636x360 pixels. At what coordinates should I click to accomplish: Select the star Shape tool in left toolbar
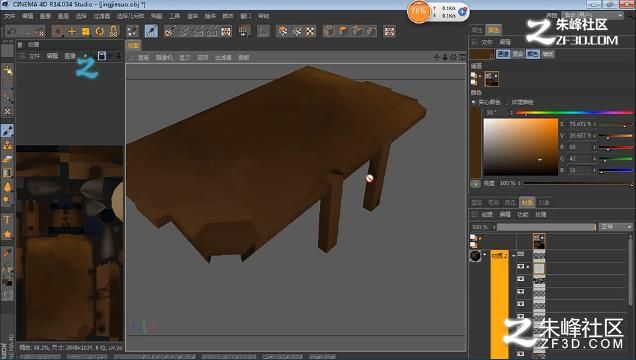(7, 234)
